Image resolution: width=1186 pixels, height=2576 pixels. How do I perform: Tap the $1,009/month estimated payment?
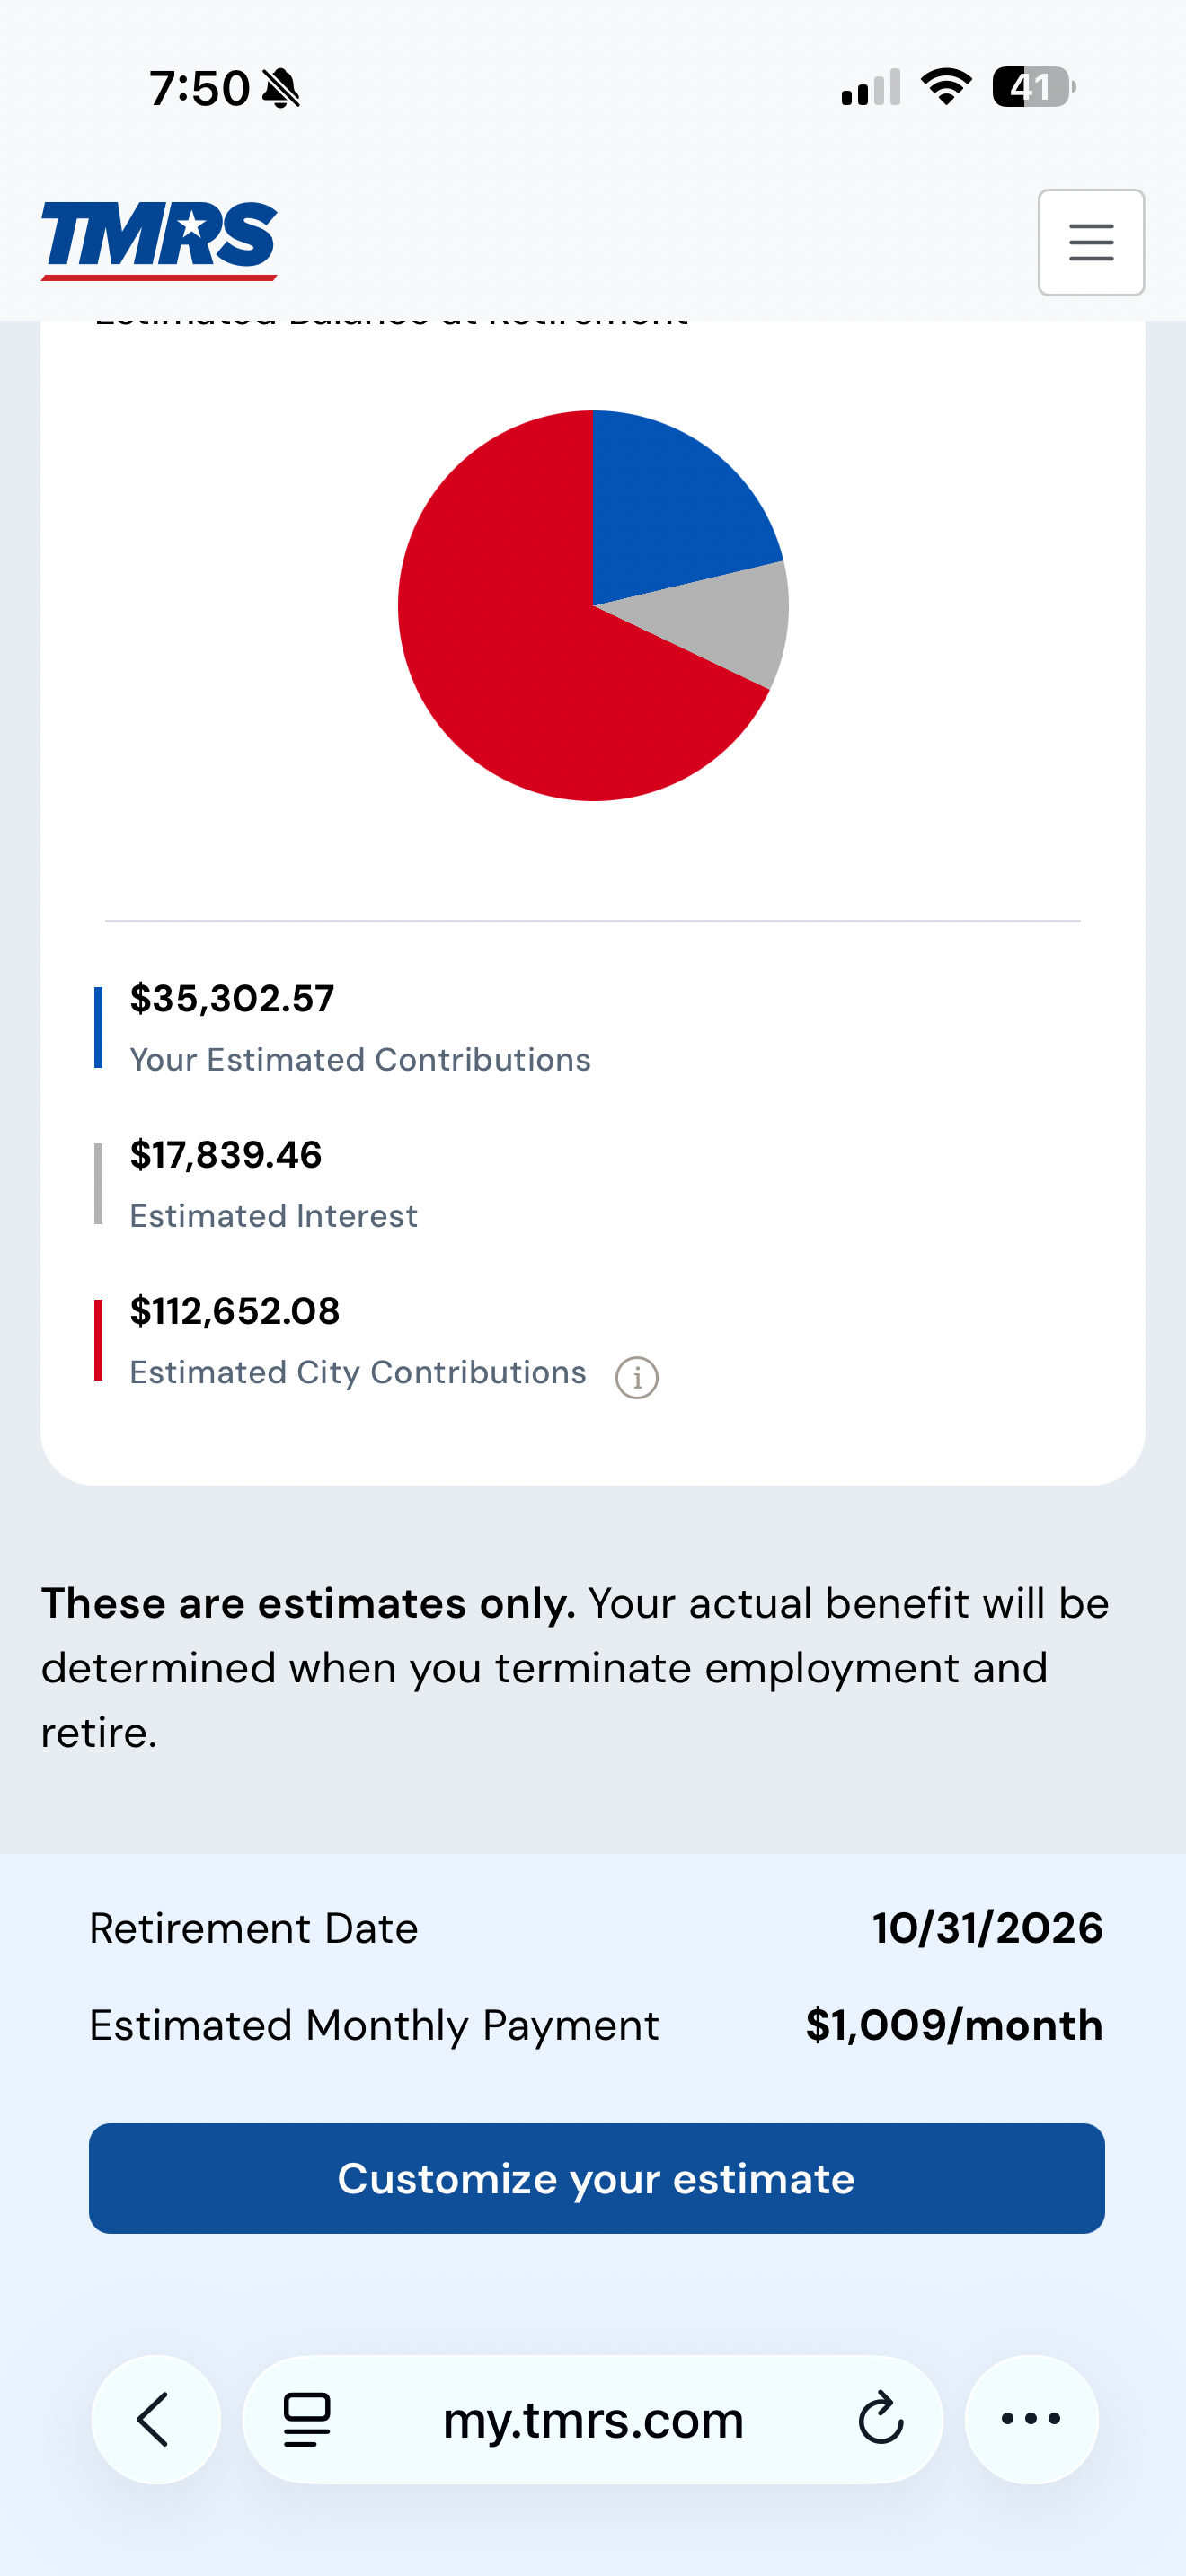[x=954, y=2025]
